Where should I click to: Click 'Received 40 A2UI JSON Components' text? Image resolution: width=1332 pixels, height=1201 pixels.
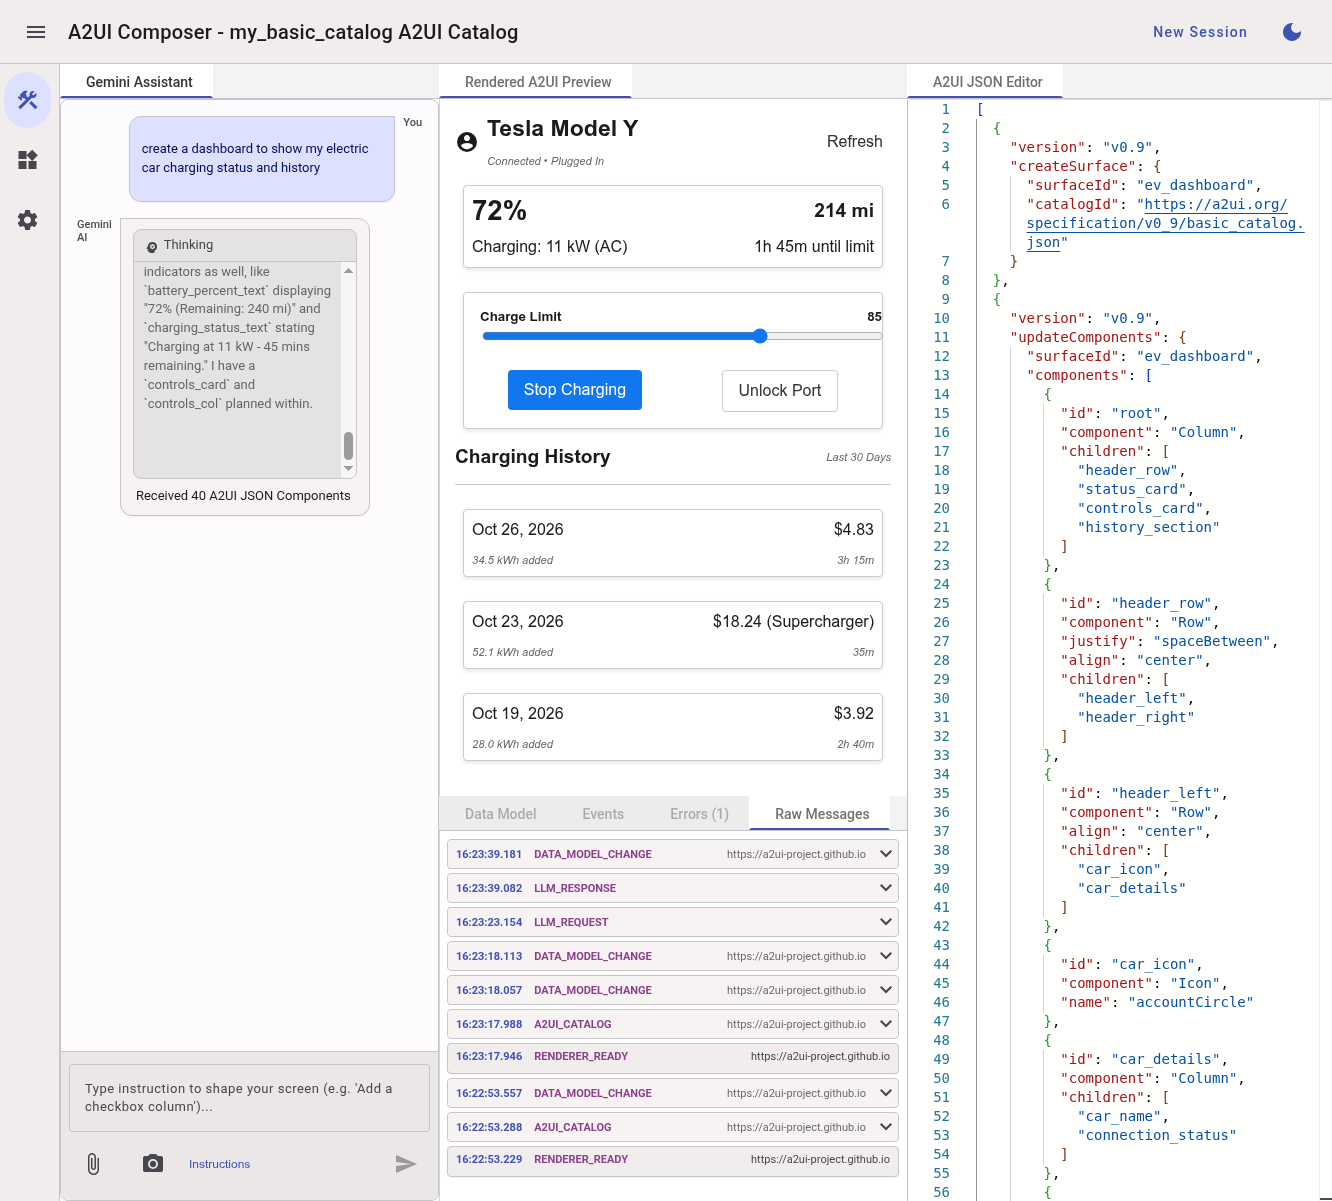[243, 496]
